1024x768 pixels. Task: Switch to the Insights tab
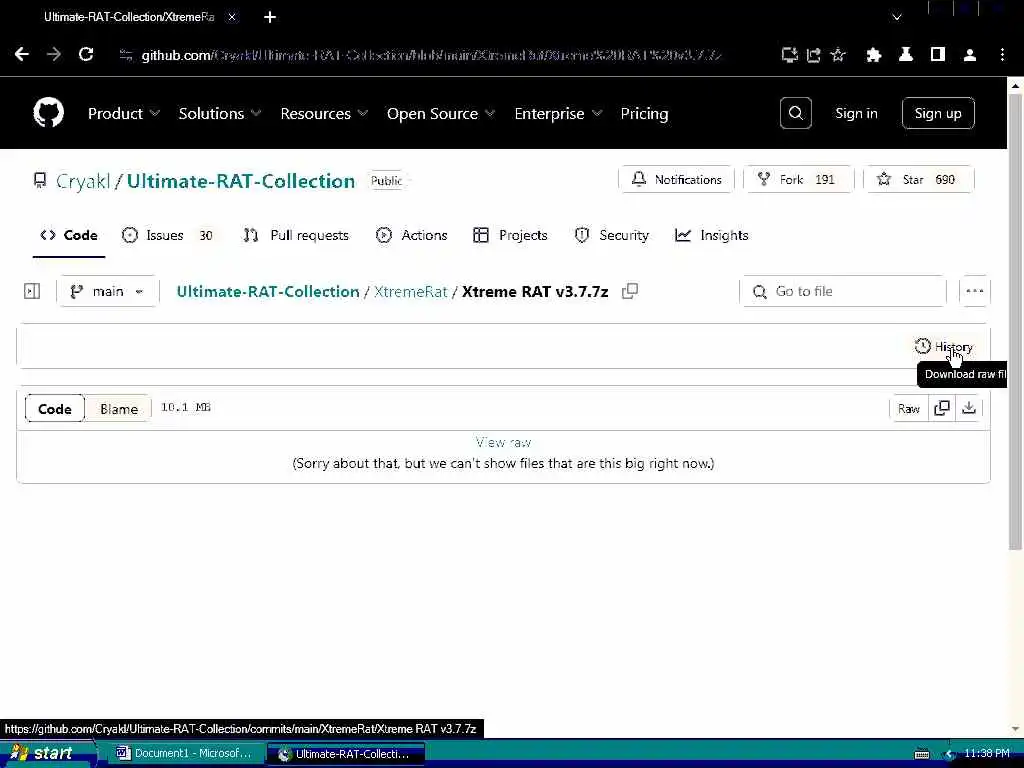711,235
